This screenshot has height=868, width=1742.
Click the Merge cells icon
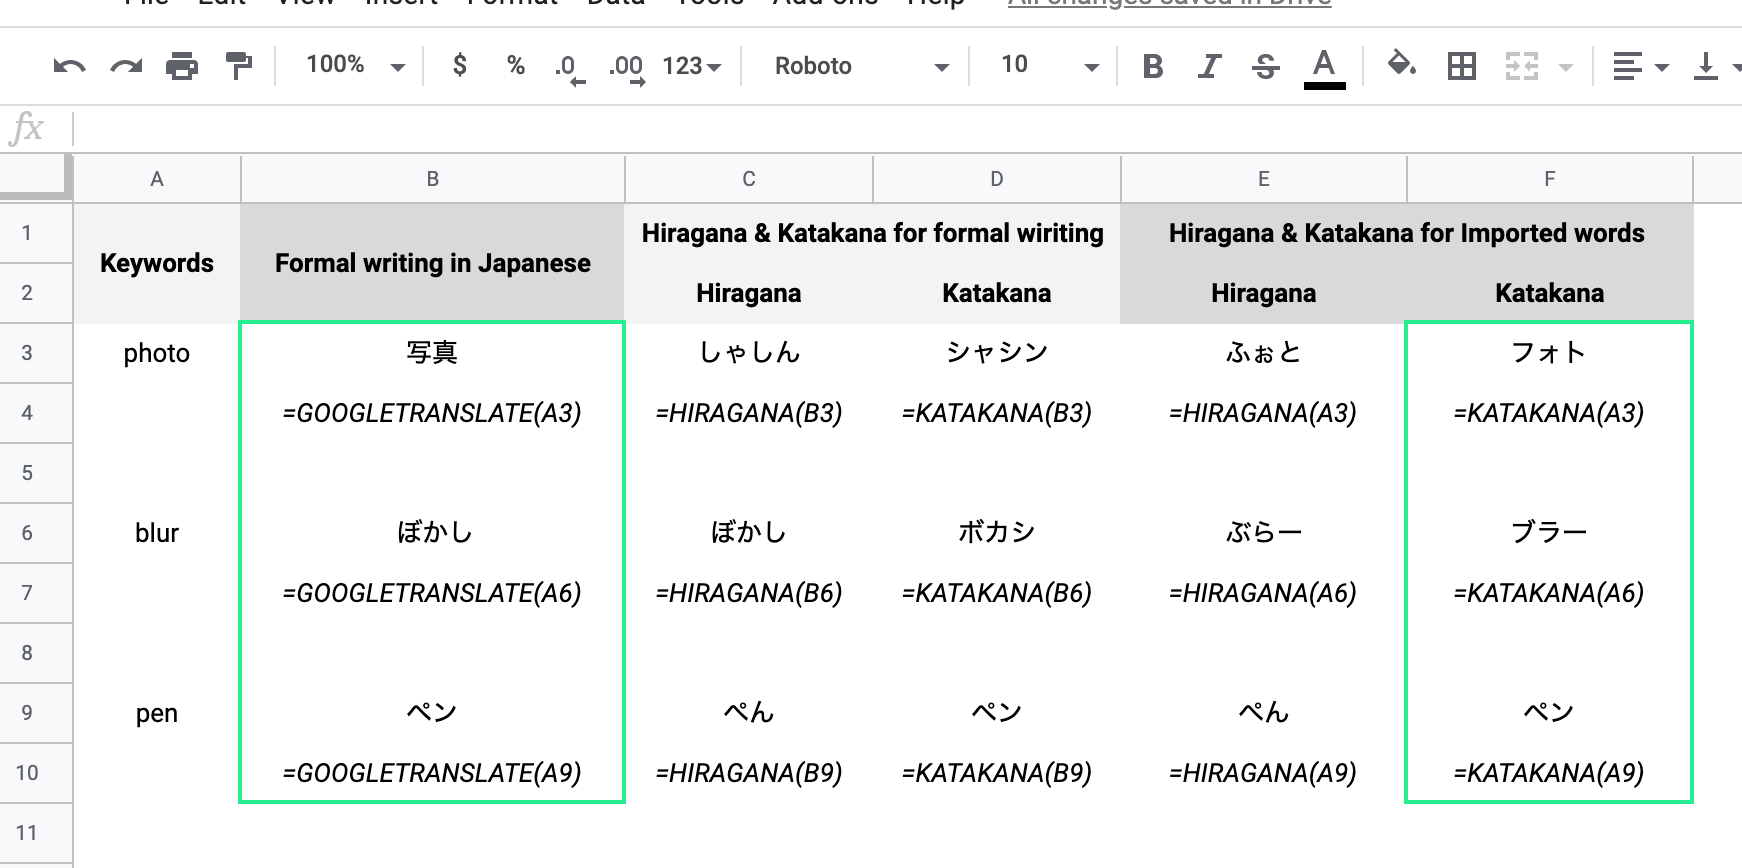tap(1522, 66)
